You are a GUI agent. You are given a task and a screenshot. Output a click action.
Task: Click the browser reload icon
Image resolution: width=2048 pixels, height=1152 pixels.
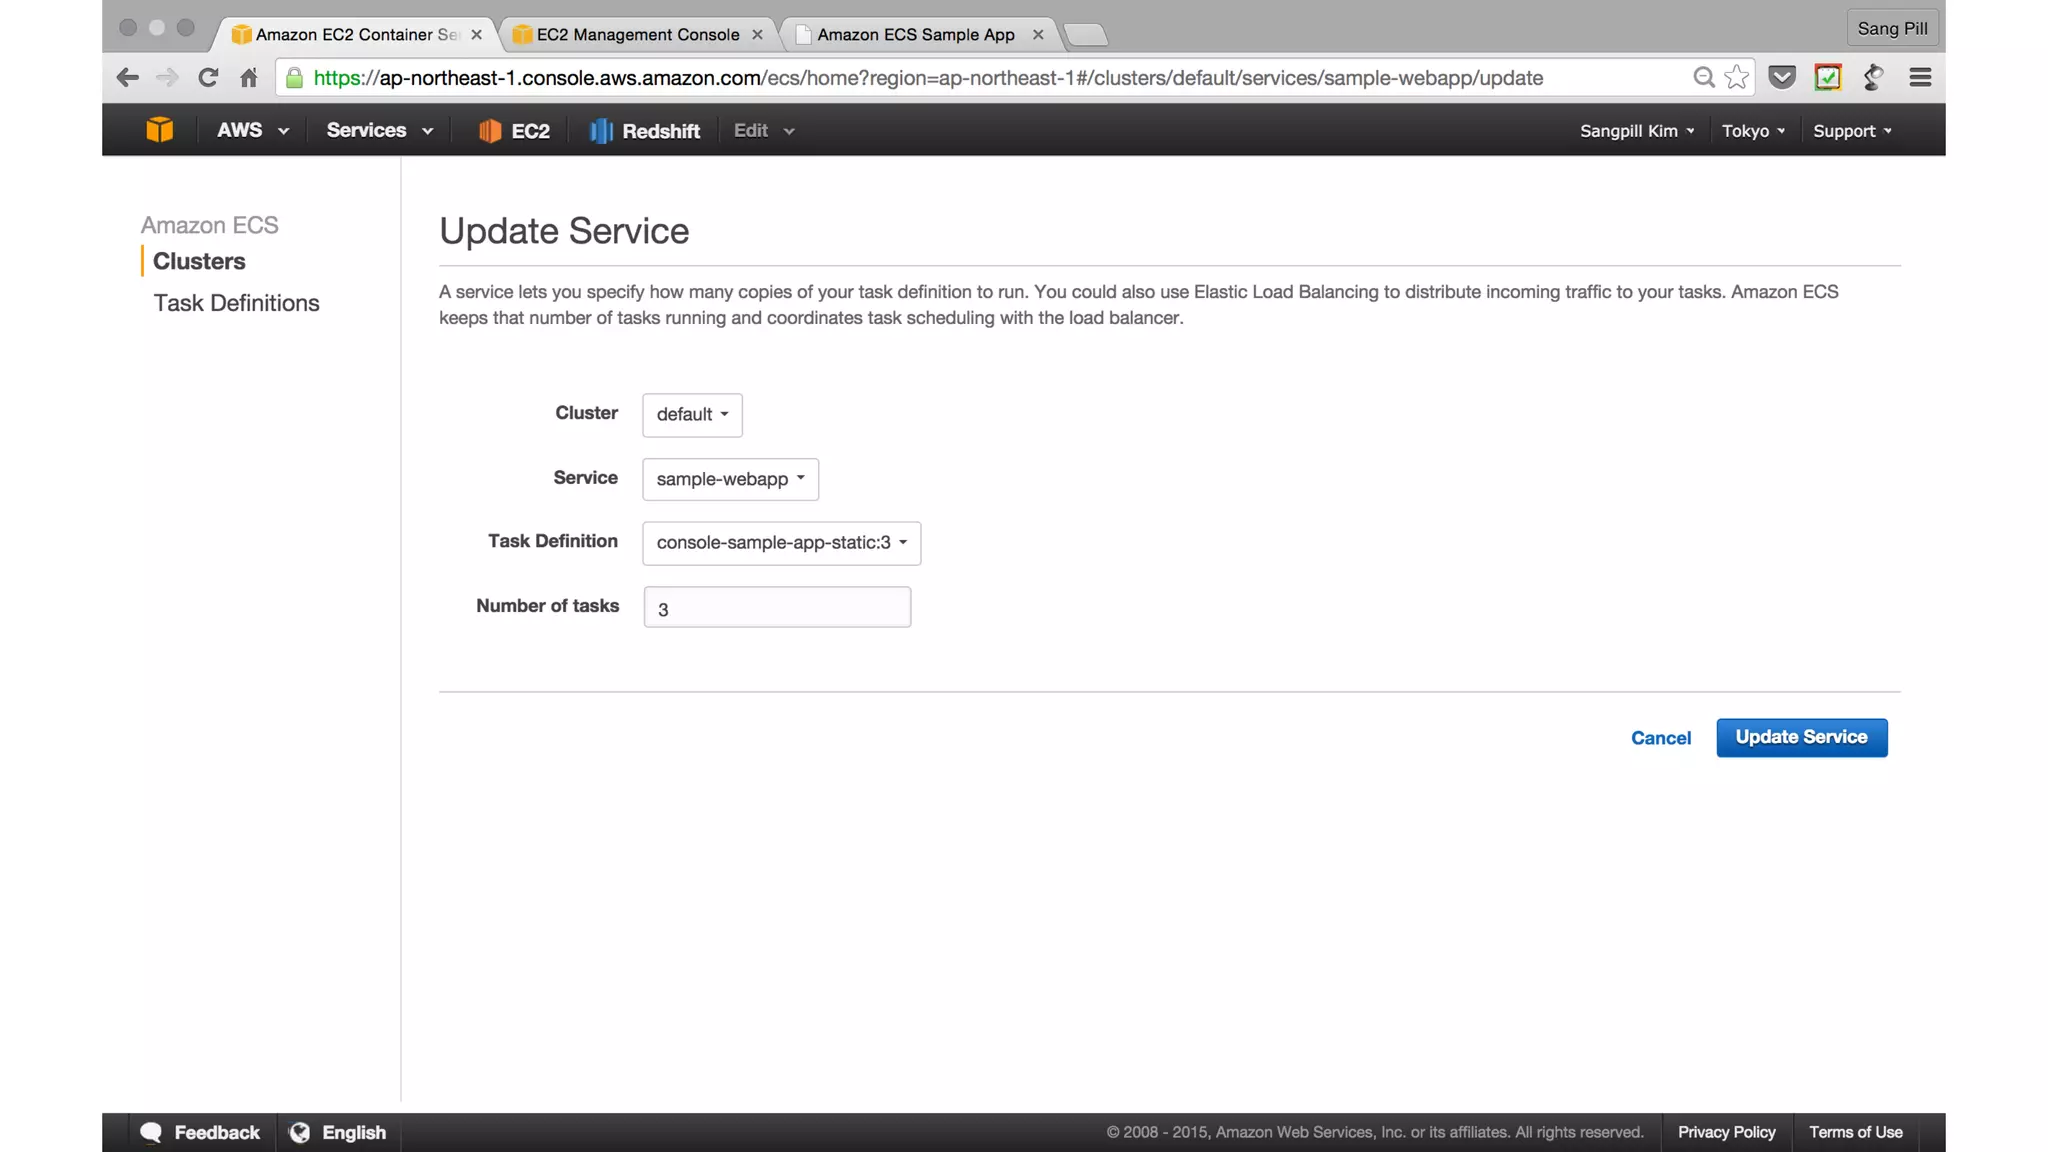(208, 78)
